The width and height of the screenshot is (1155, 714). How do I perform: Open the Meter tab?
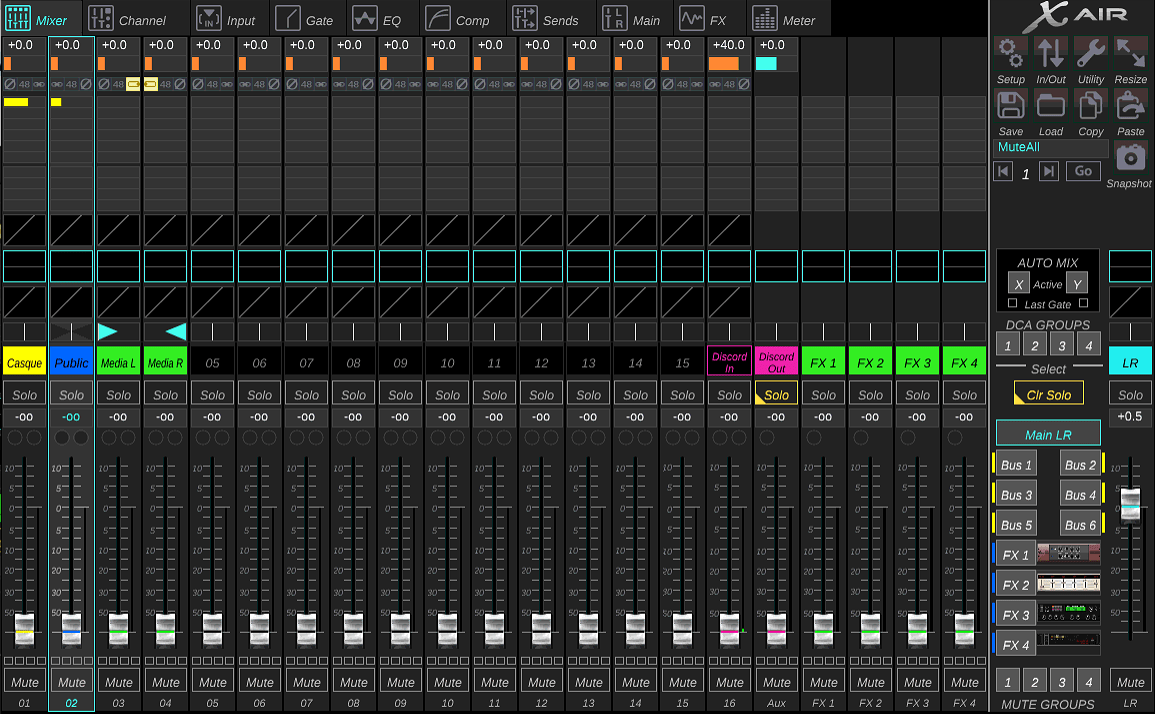click(784, 18)
